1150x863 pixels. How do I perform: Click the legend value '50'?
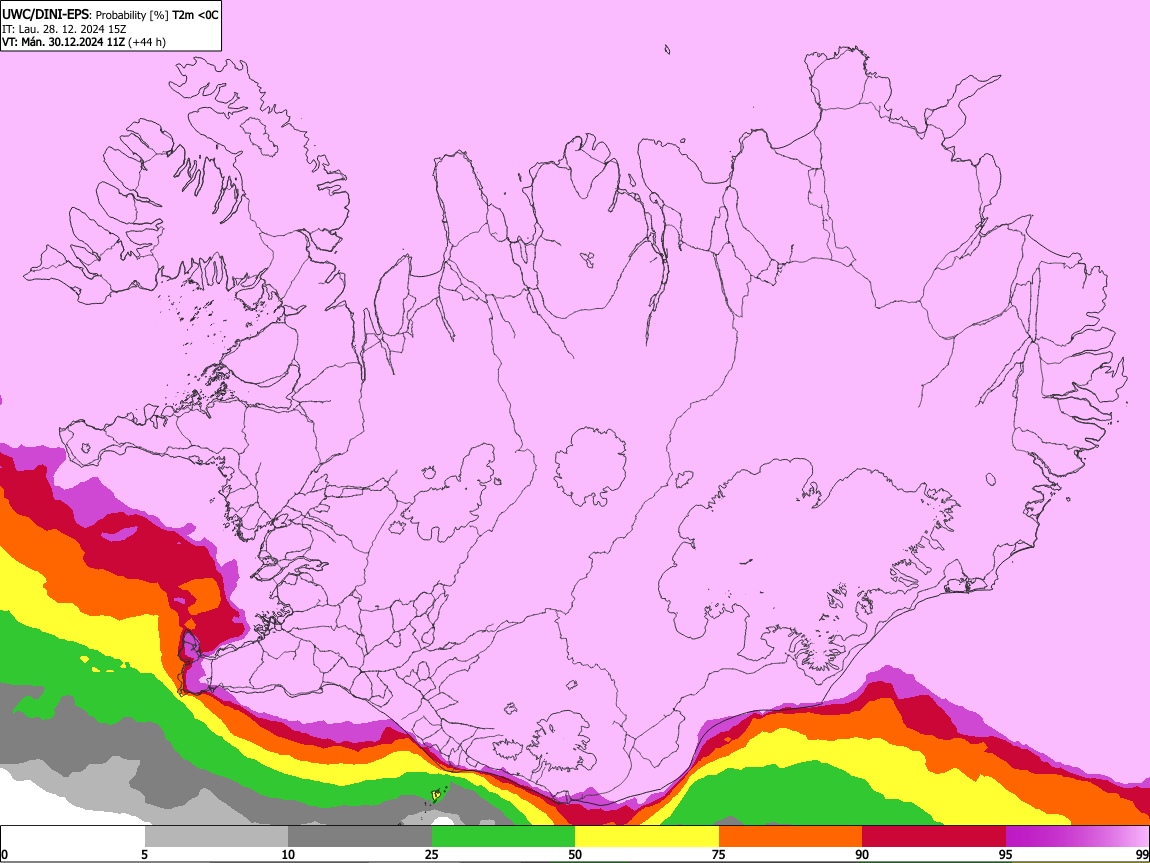click(x=575, y=854)
